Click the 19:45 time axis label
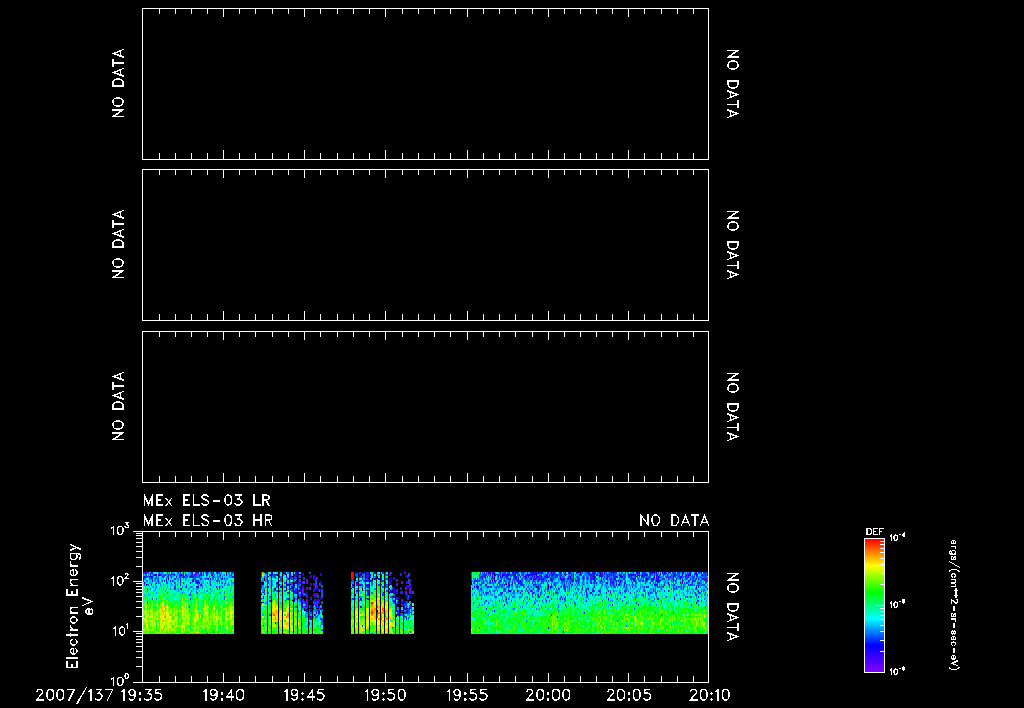The image size is (1024, 708). click(304, 695)
